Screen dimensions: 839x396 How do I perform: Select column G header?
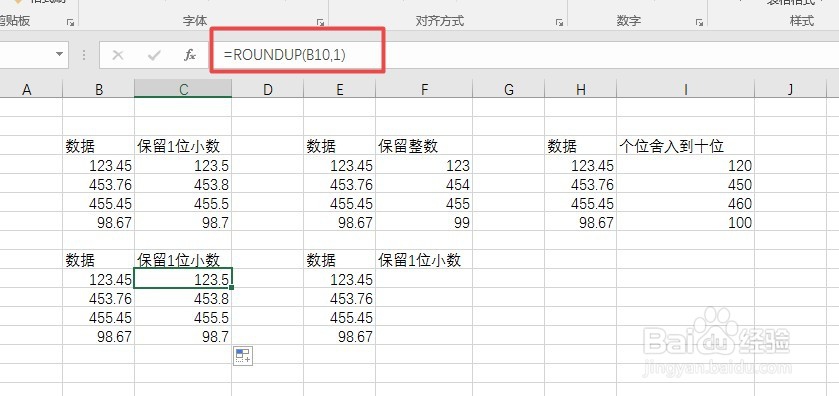pos(508,89)
